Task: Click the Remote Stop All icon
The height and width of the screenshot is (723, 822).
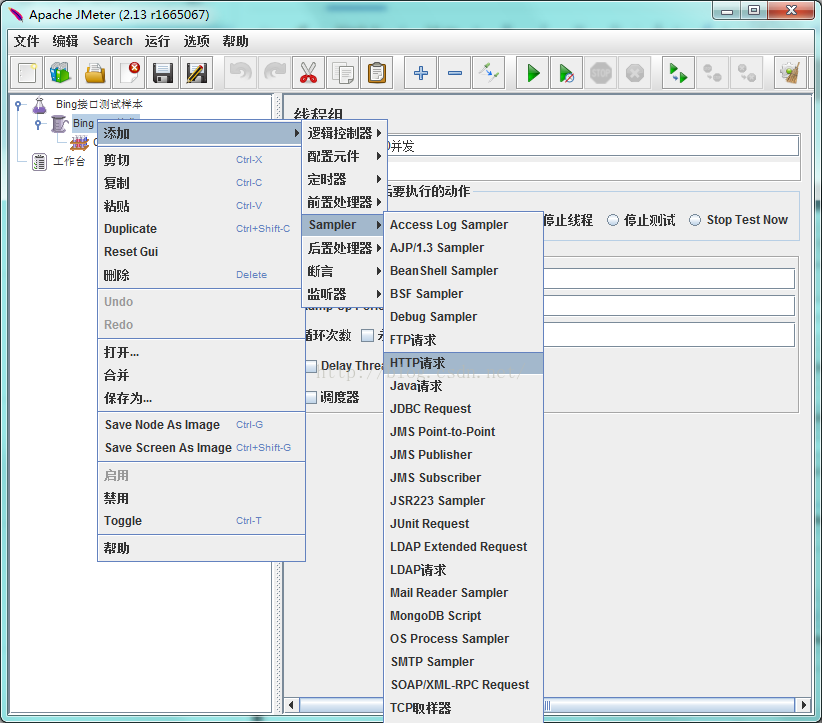Action: click(712, 73)
